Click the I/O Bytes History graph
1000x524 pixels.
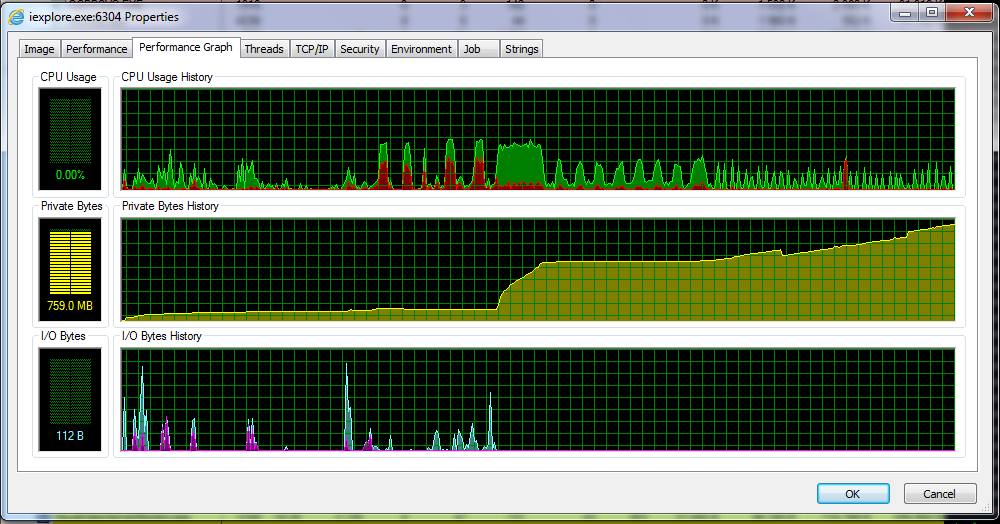pyautogui.click(x=538, y=399)
